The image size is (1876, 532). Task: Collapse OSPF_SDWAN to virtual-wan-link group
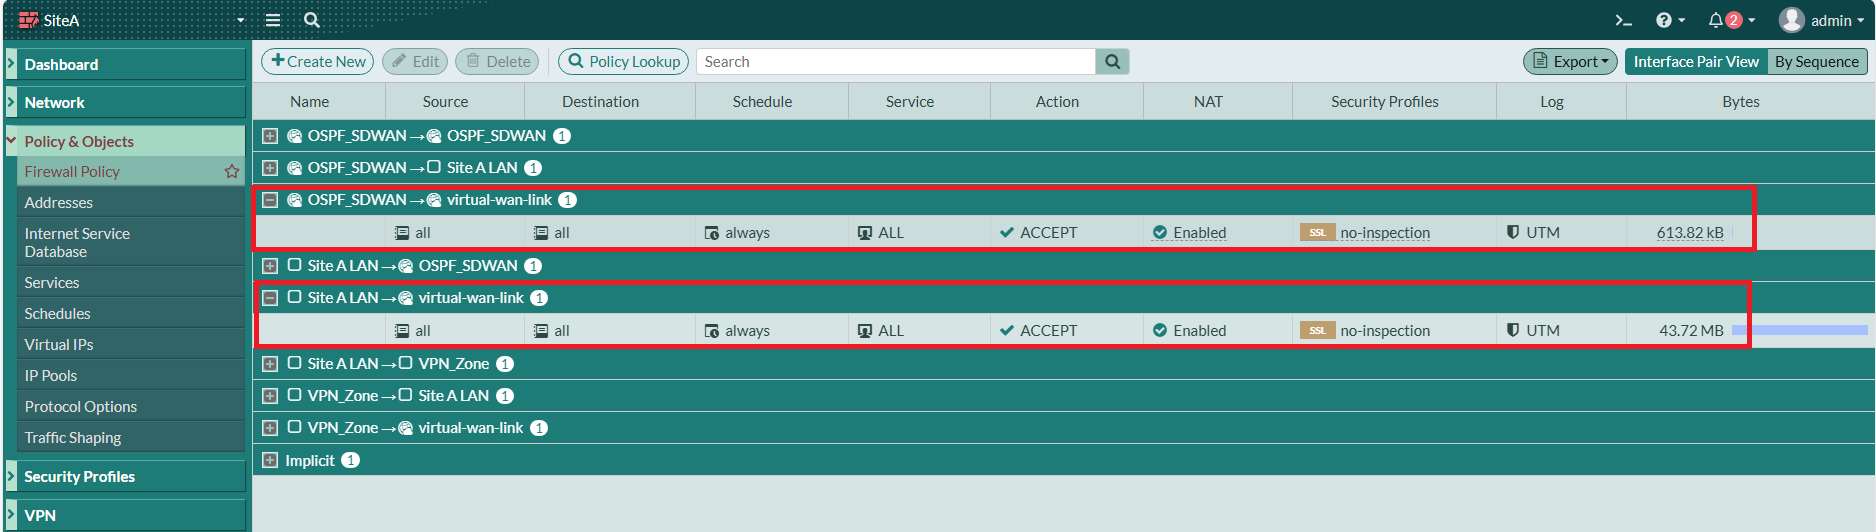[x=270, y=200]
